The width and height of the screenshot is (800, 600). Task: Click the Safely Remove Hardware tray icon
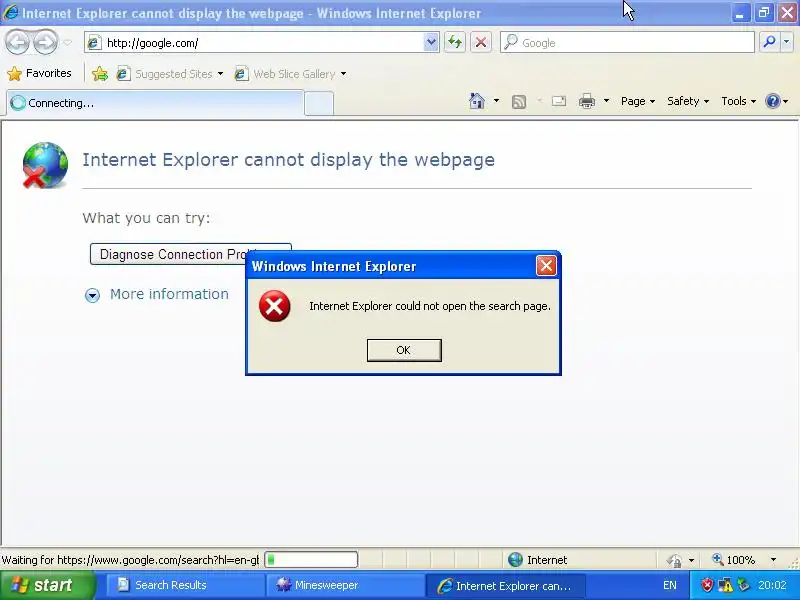tap(743, 585)
